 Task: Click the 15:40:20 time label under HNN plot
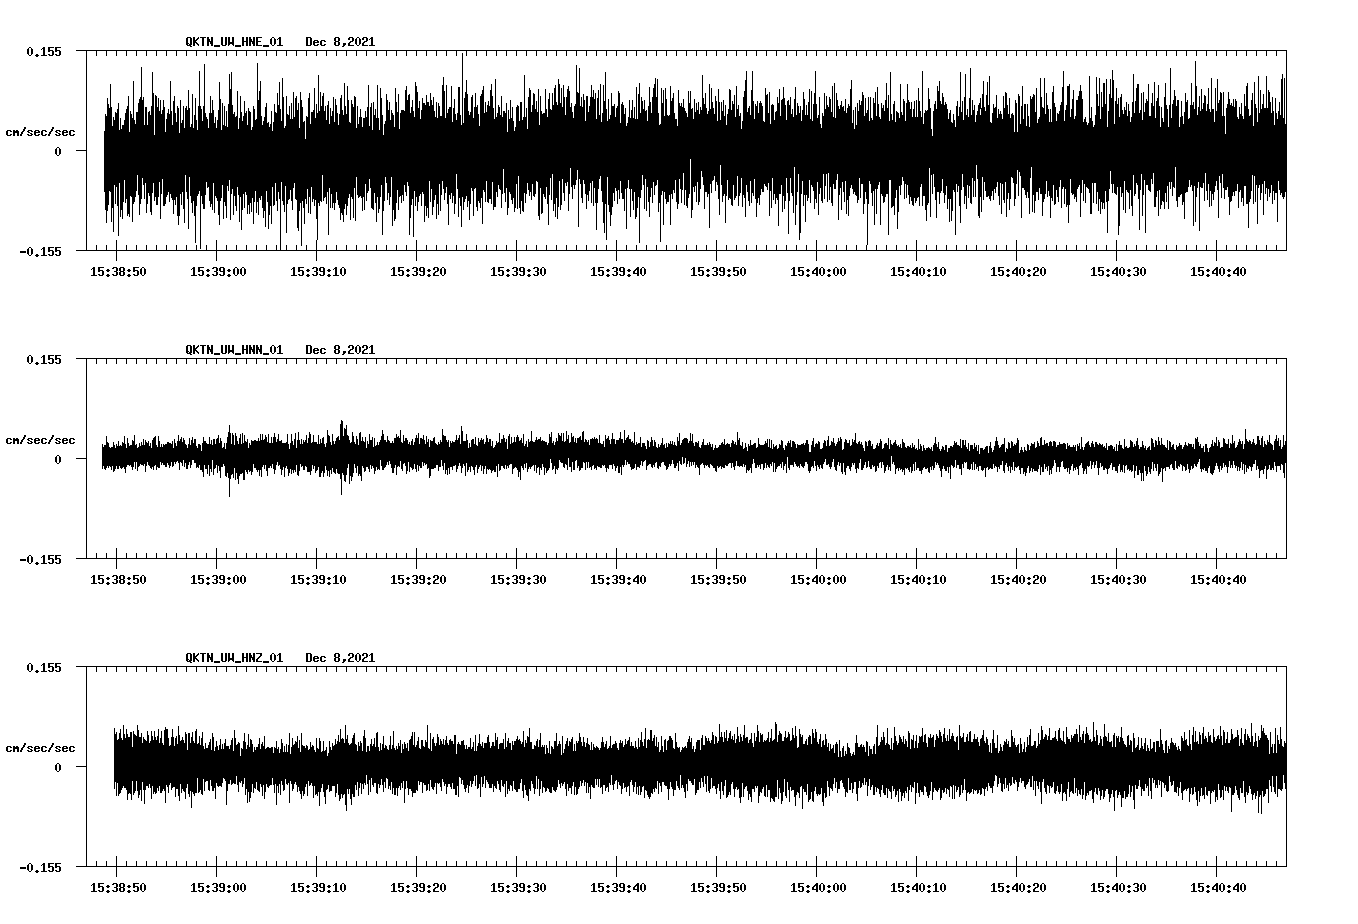point(1018,580)
